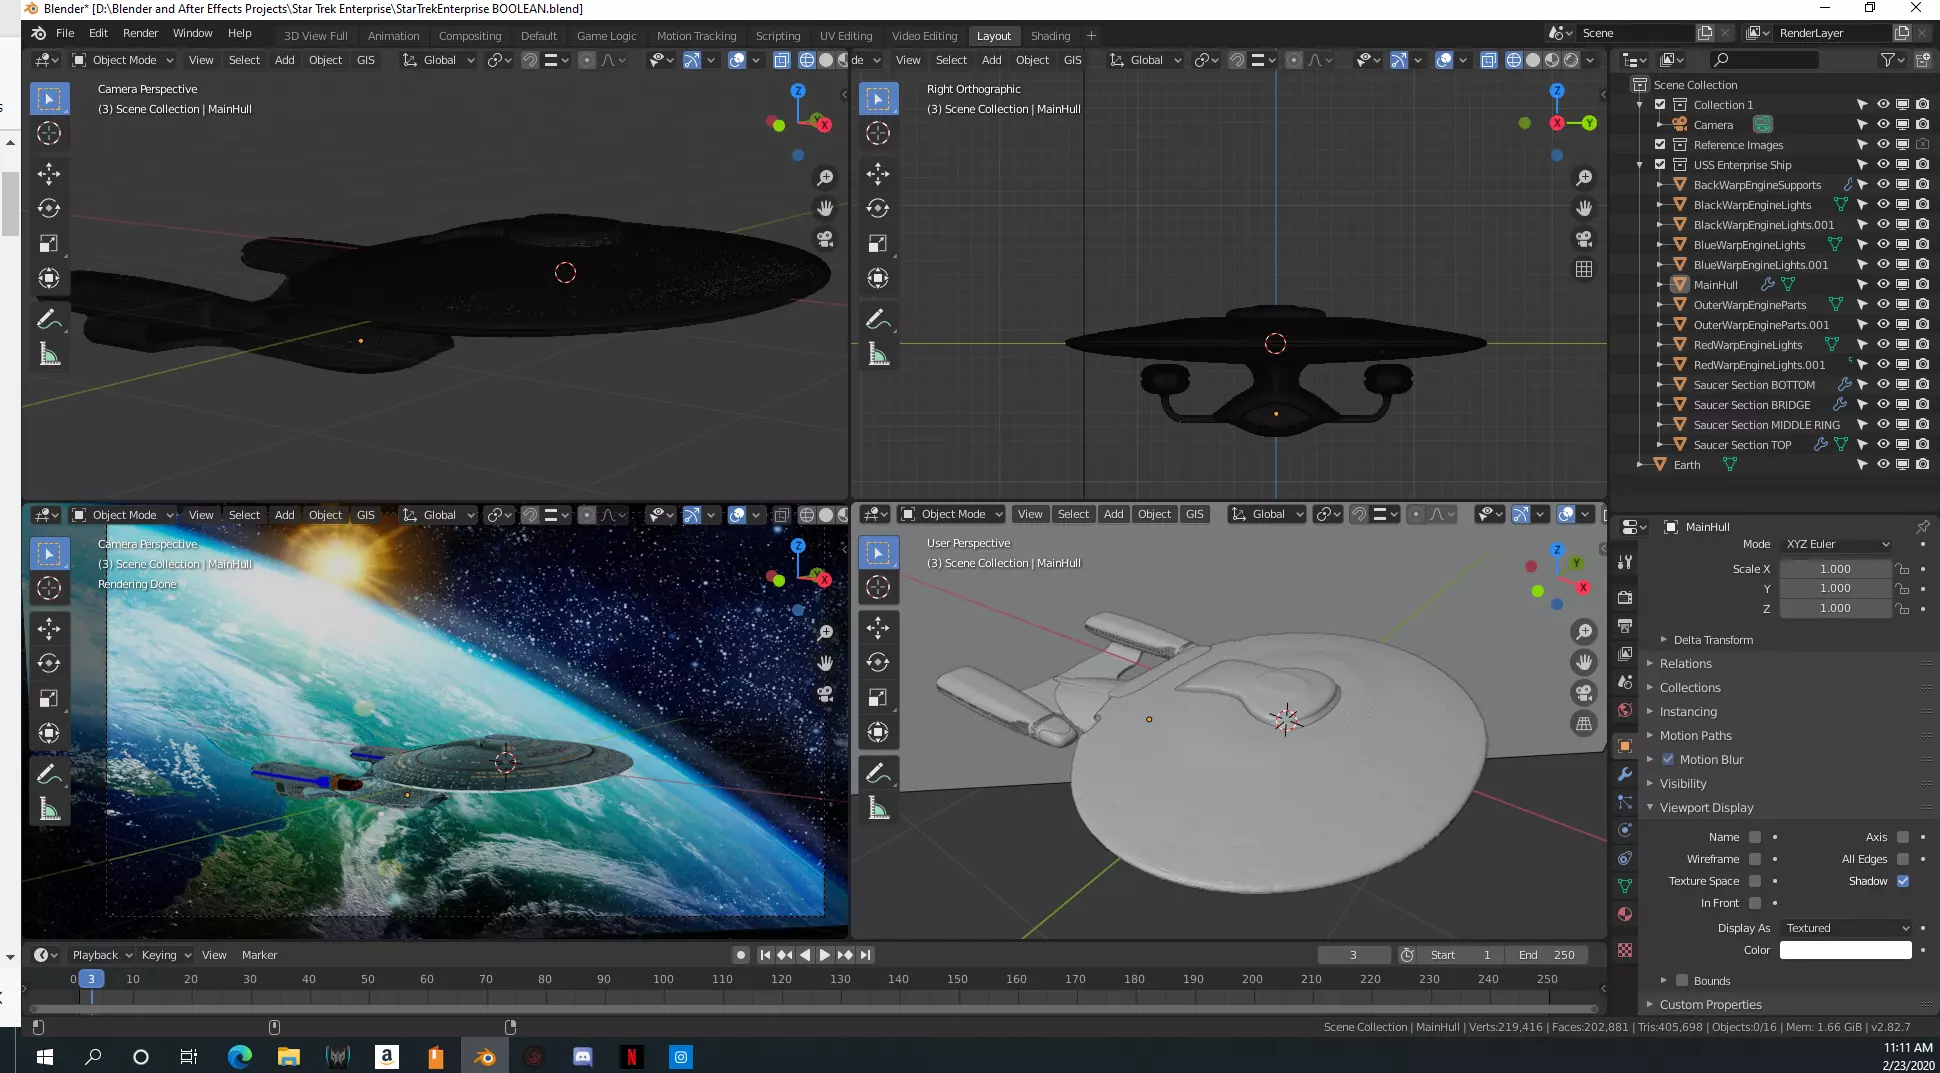Open Playback dropdown in timeline header
The height and width of the screenshot is (1073, 1940).
tap(102, 955)
